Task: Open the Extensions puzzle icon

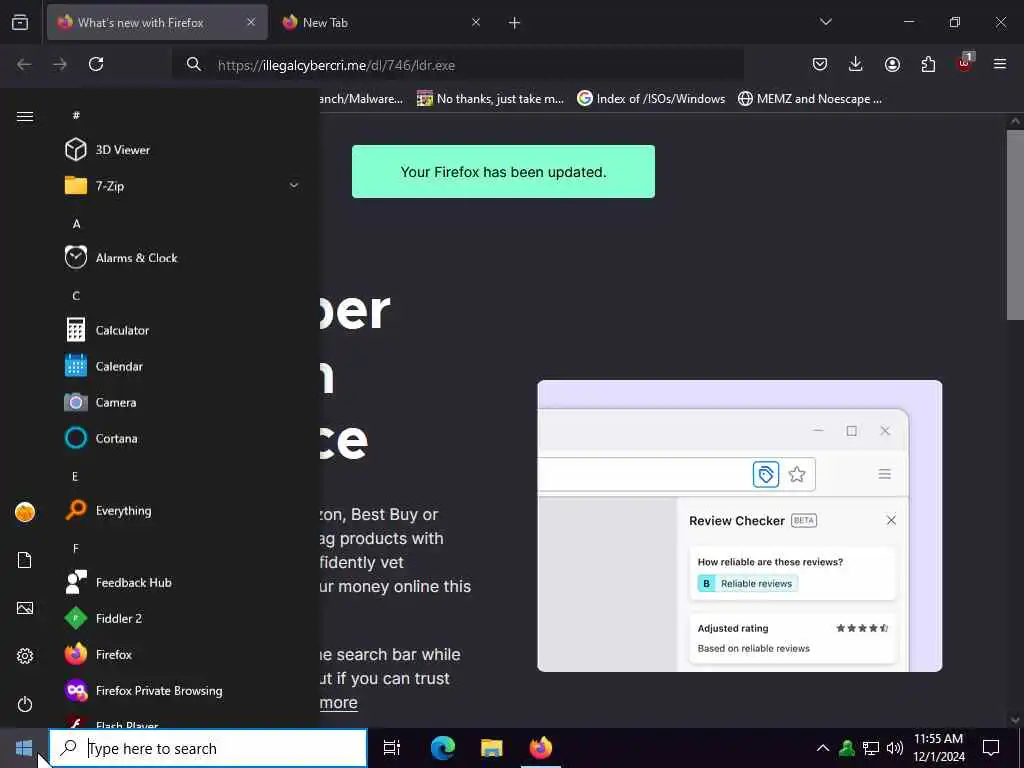Action: coord(928,64)
